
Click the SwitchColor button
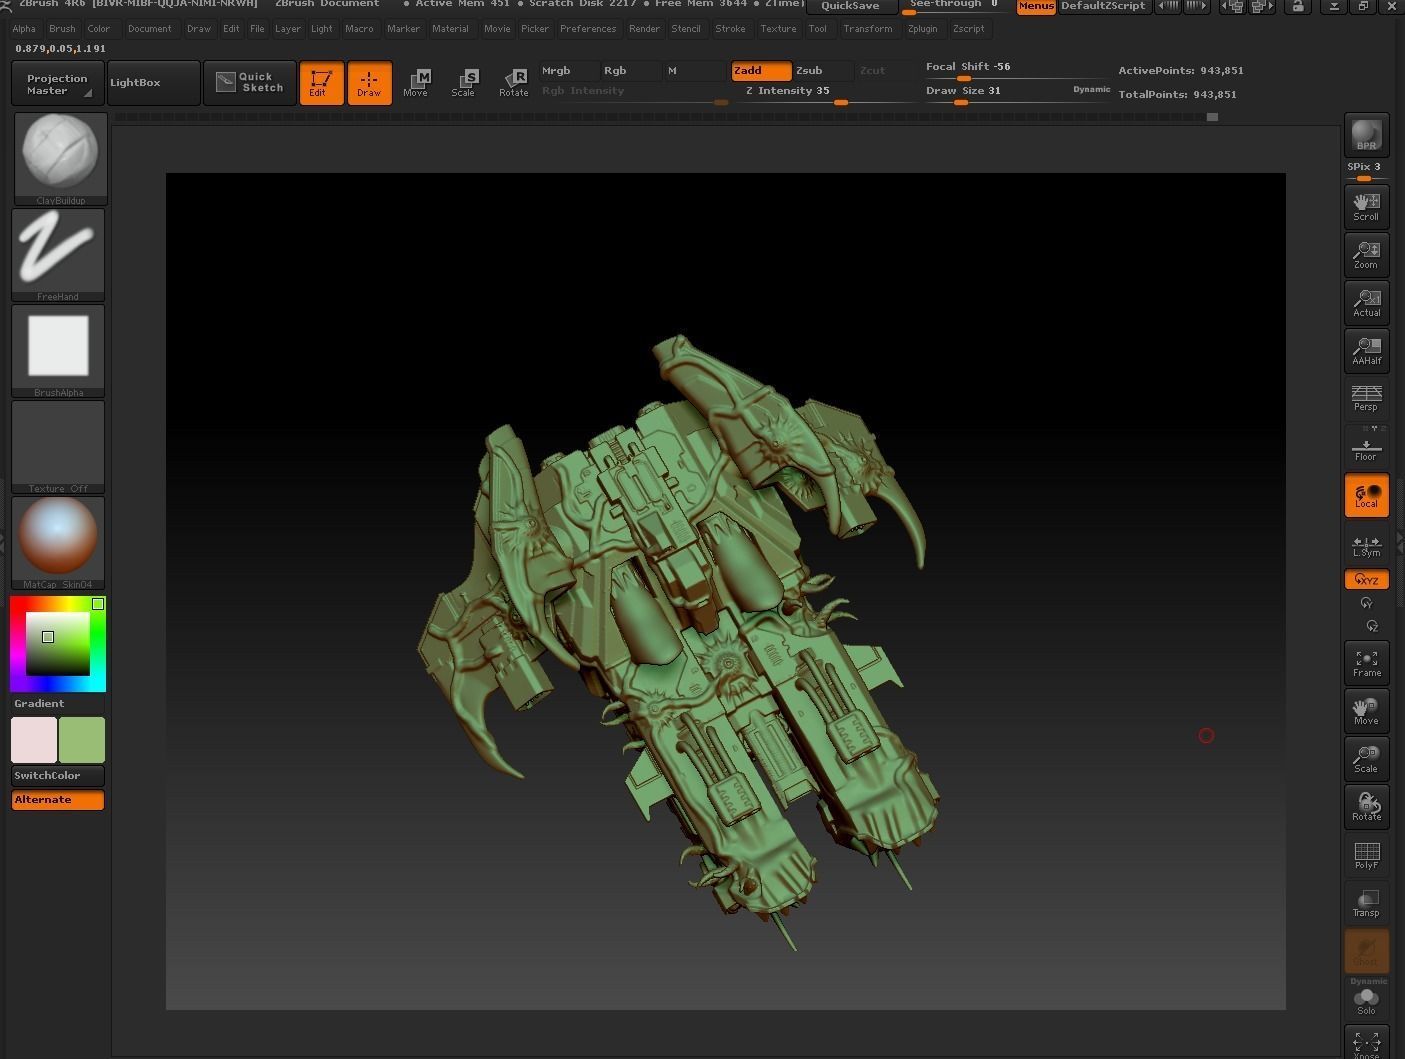(x=58, y=776)
